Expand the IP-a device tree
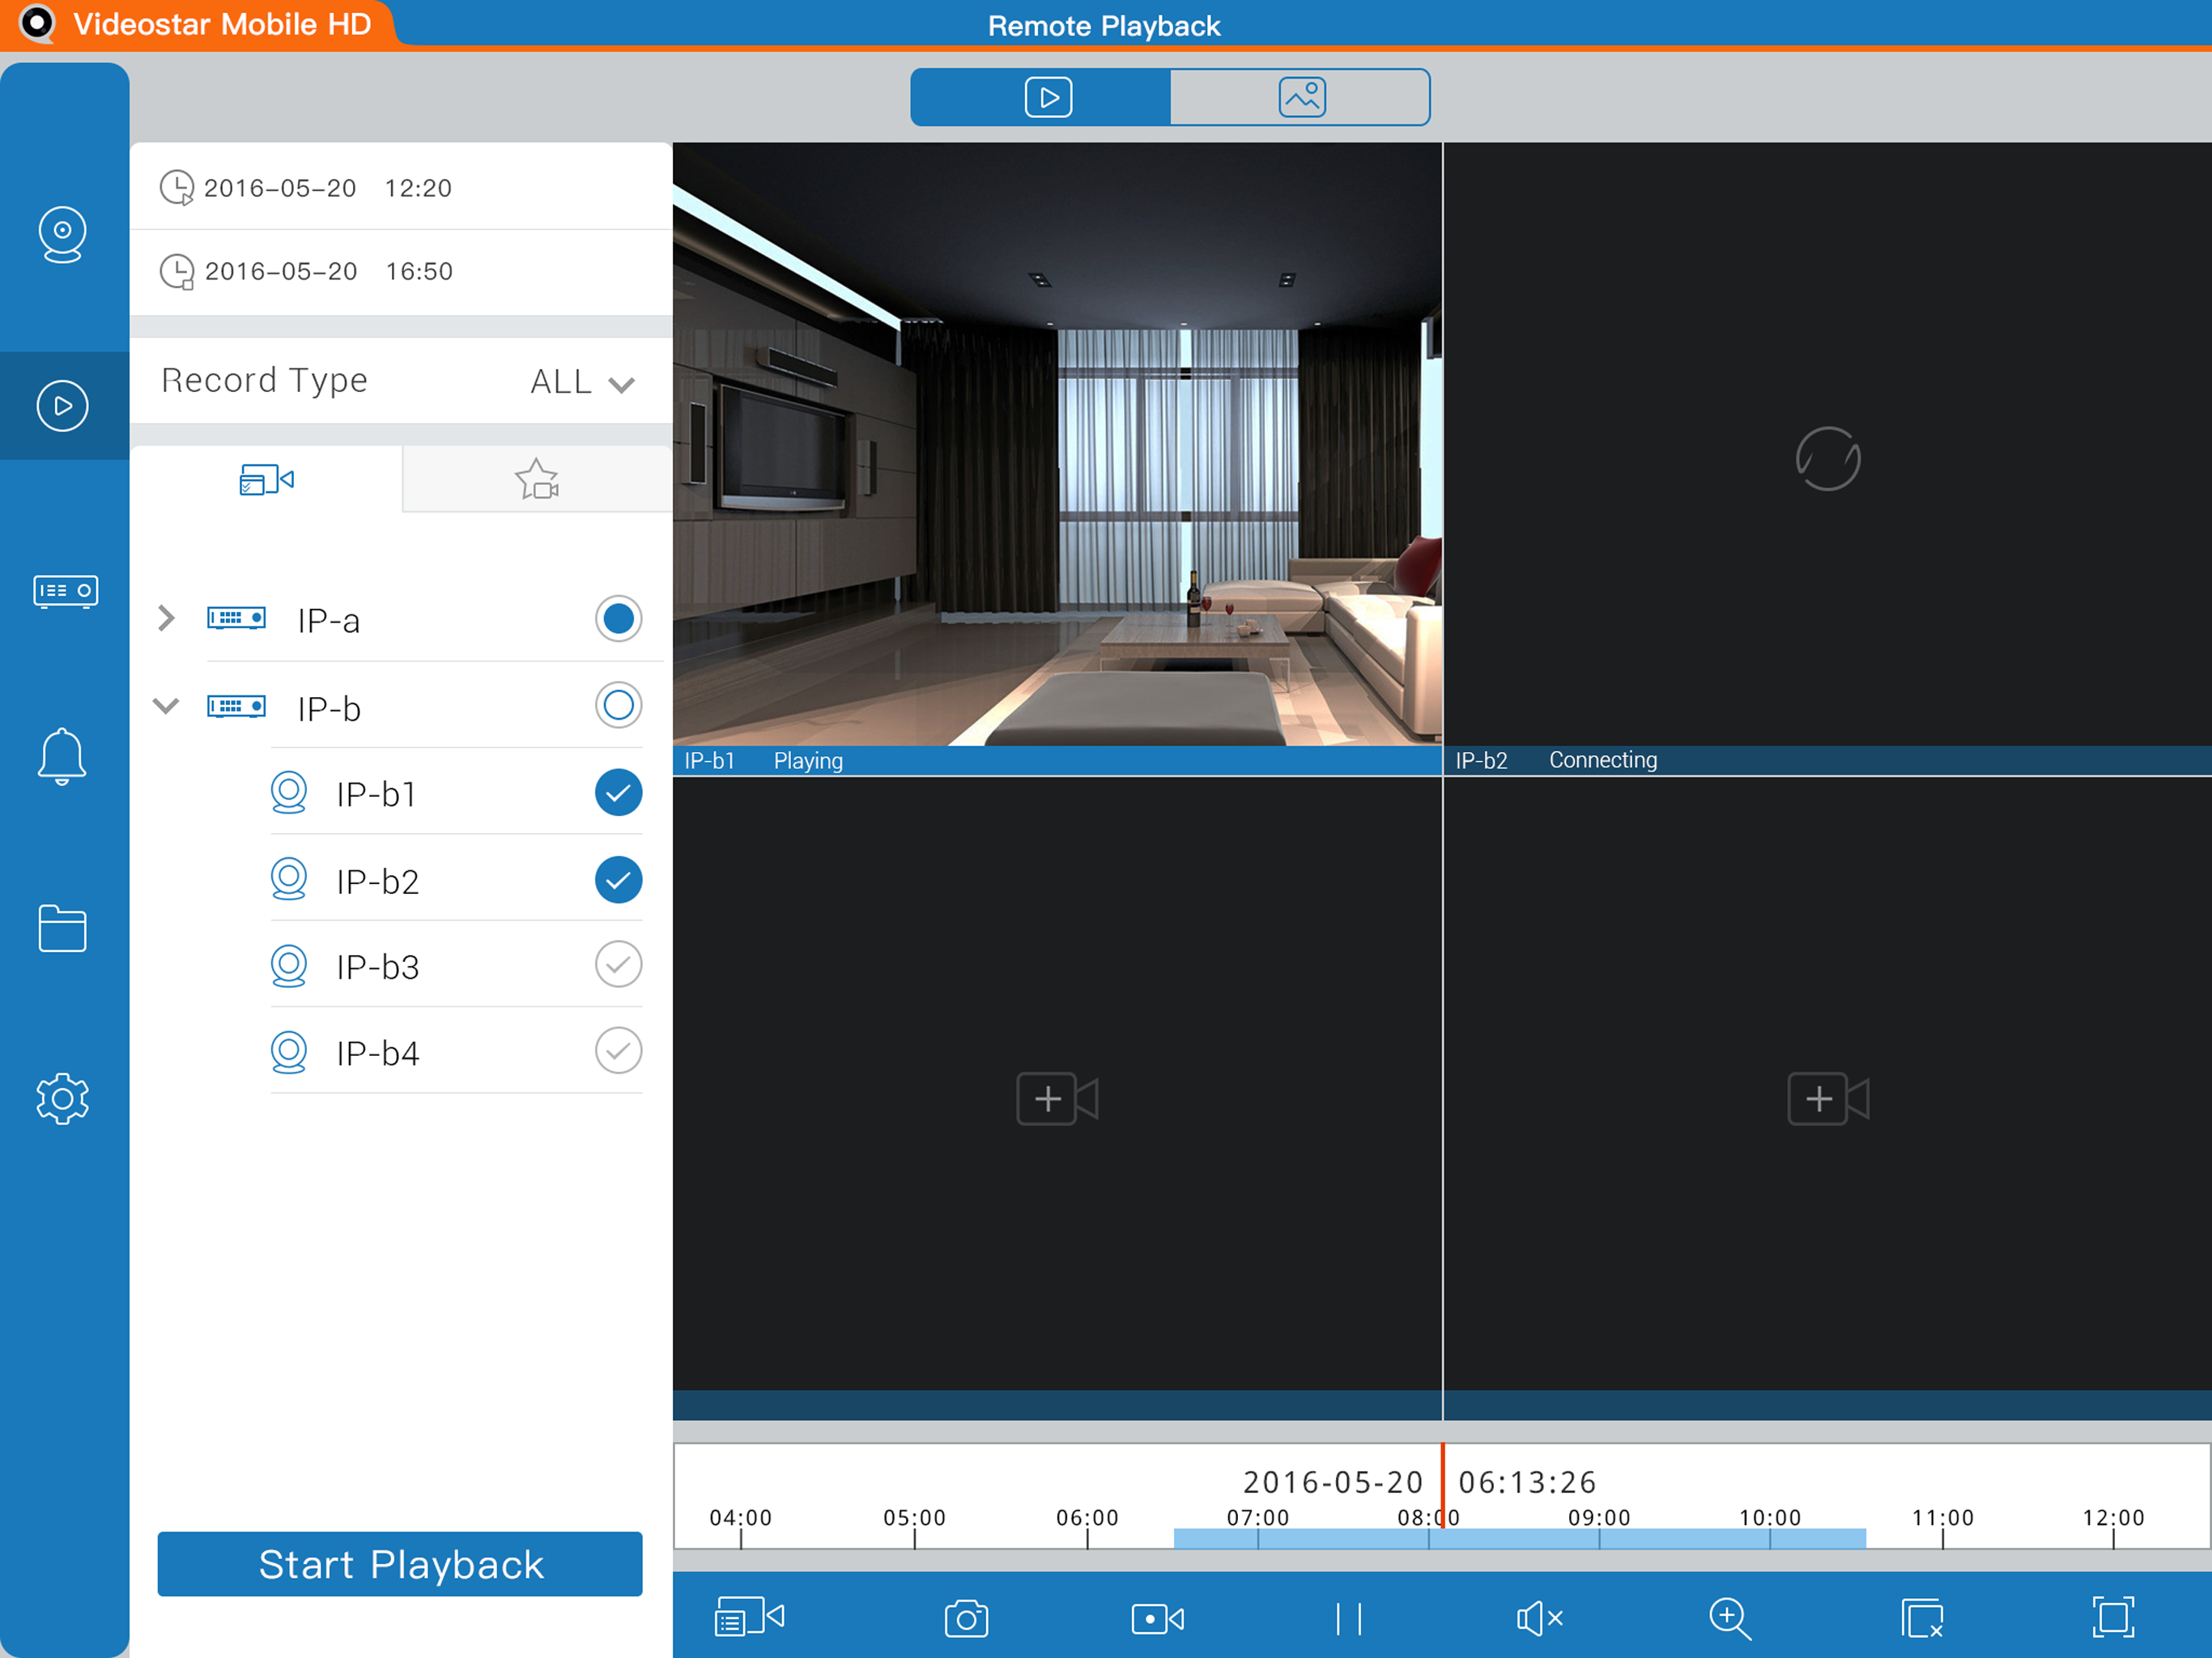 [167, 619]
